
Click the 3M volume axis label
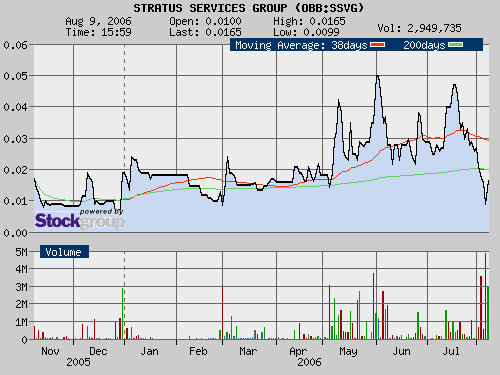(x=21, y=287)
